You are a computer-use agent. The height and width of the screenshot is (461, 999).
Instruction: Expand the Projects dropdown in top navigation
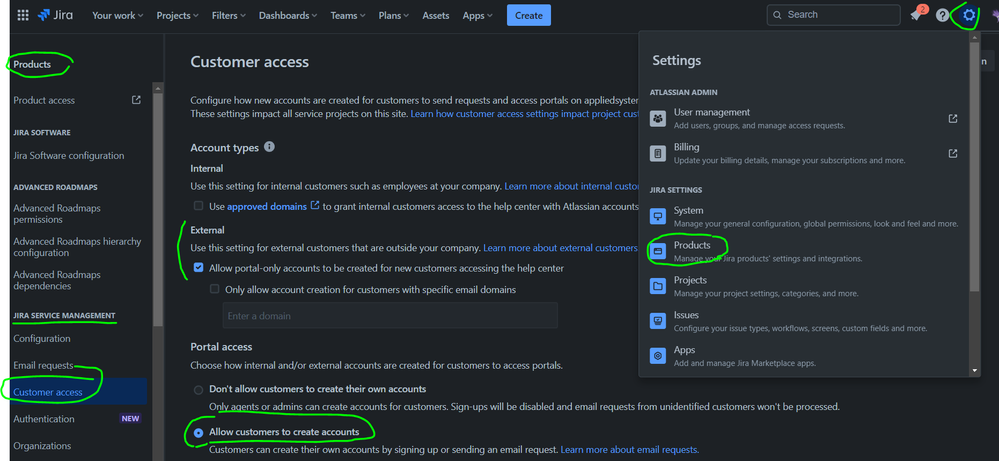coord(178,15)
